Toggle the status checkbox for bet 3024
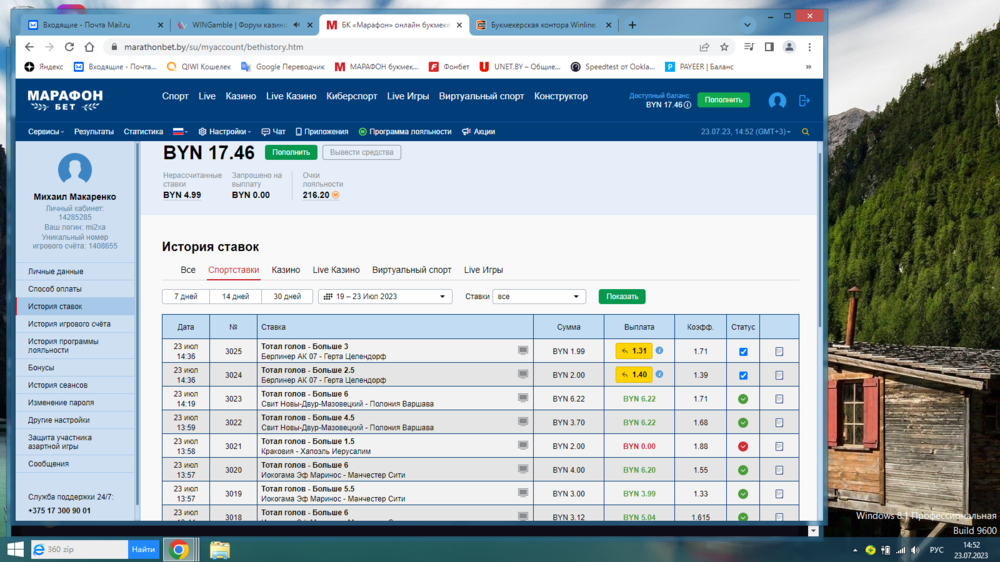 point(742,375)
